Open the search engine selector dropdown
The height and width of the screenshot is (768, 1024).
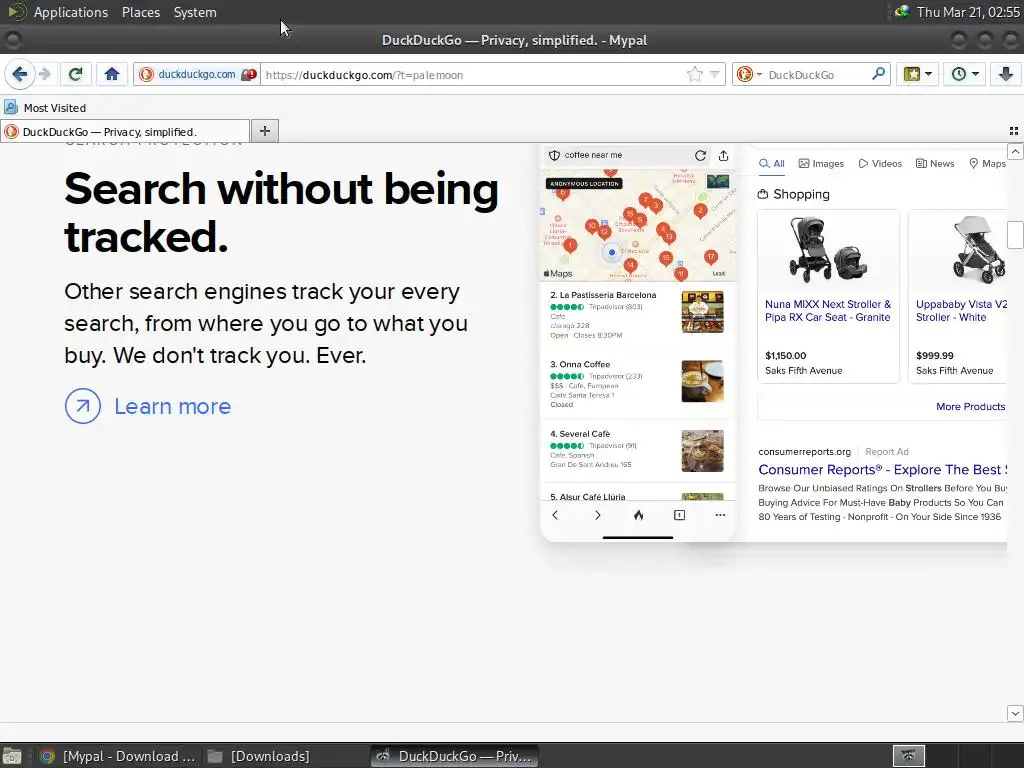(x=749, y=74)
